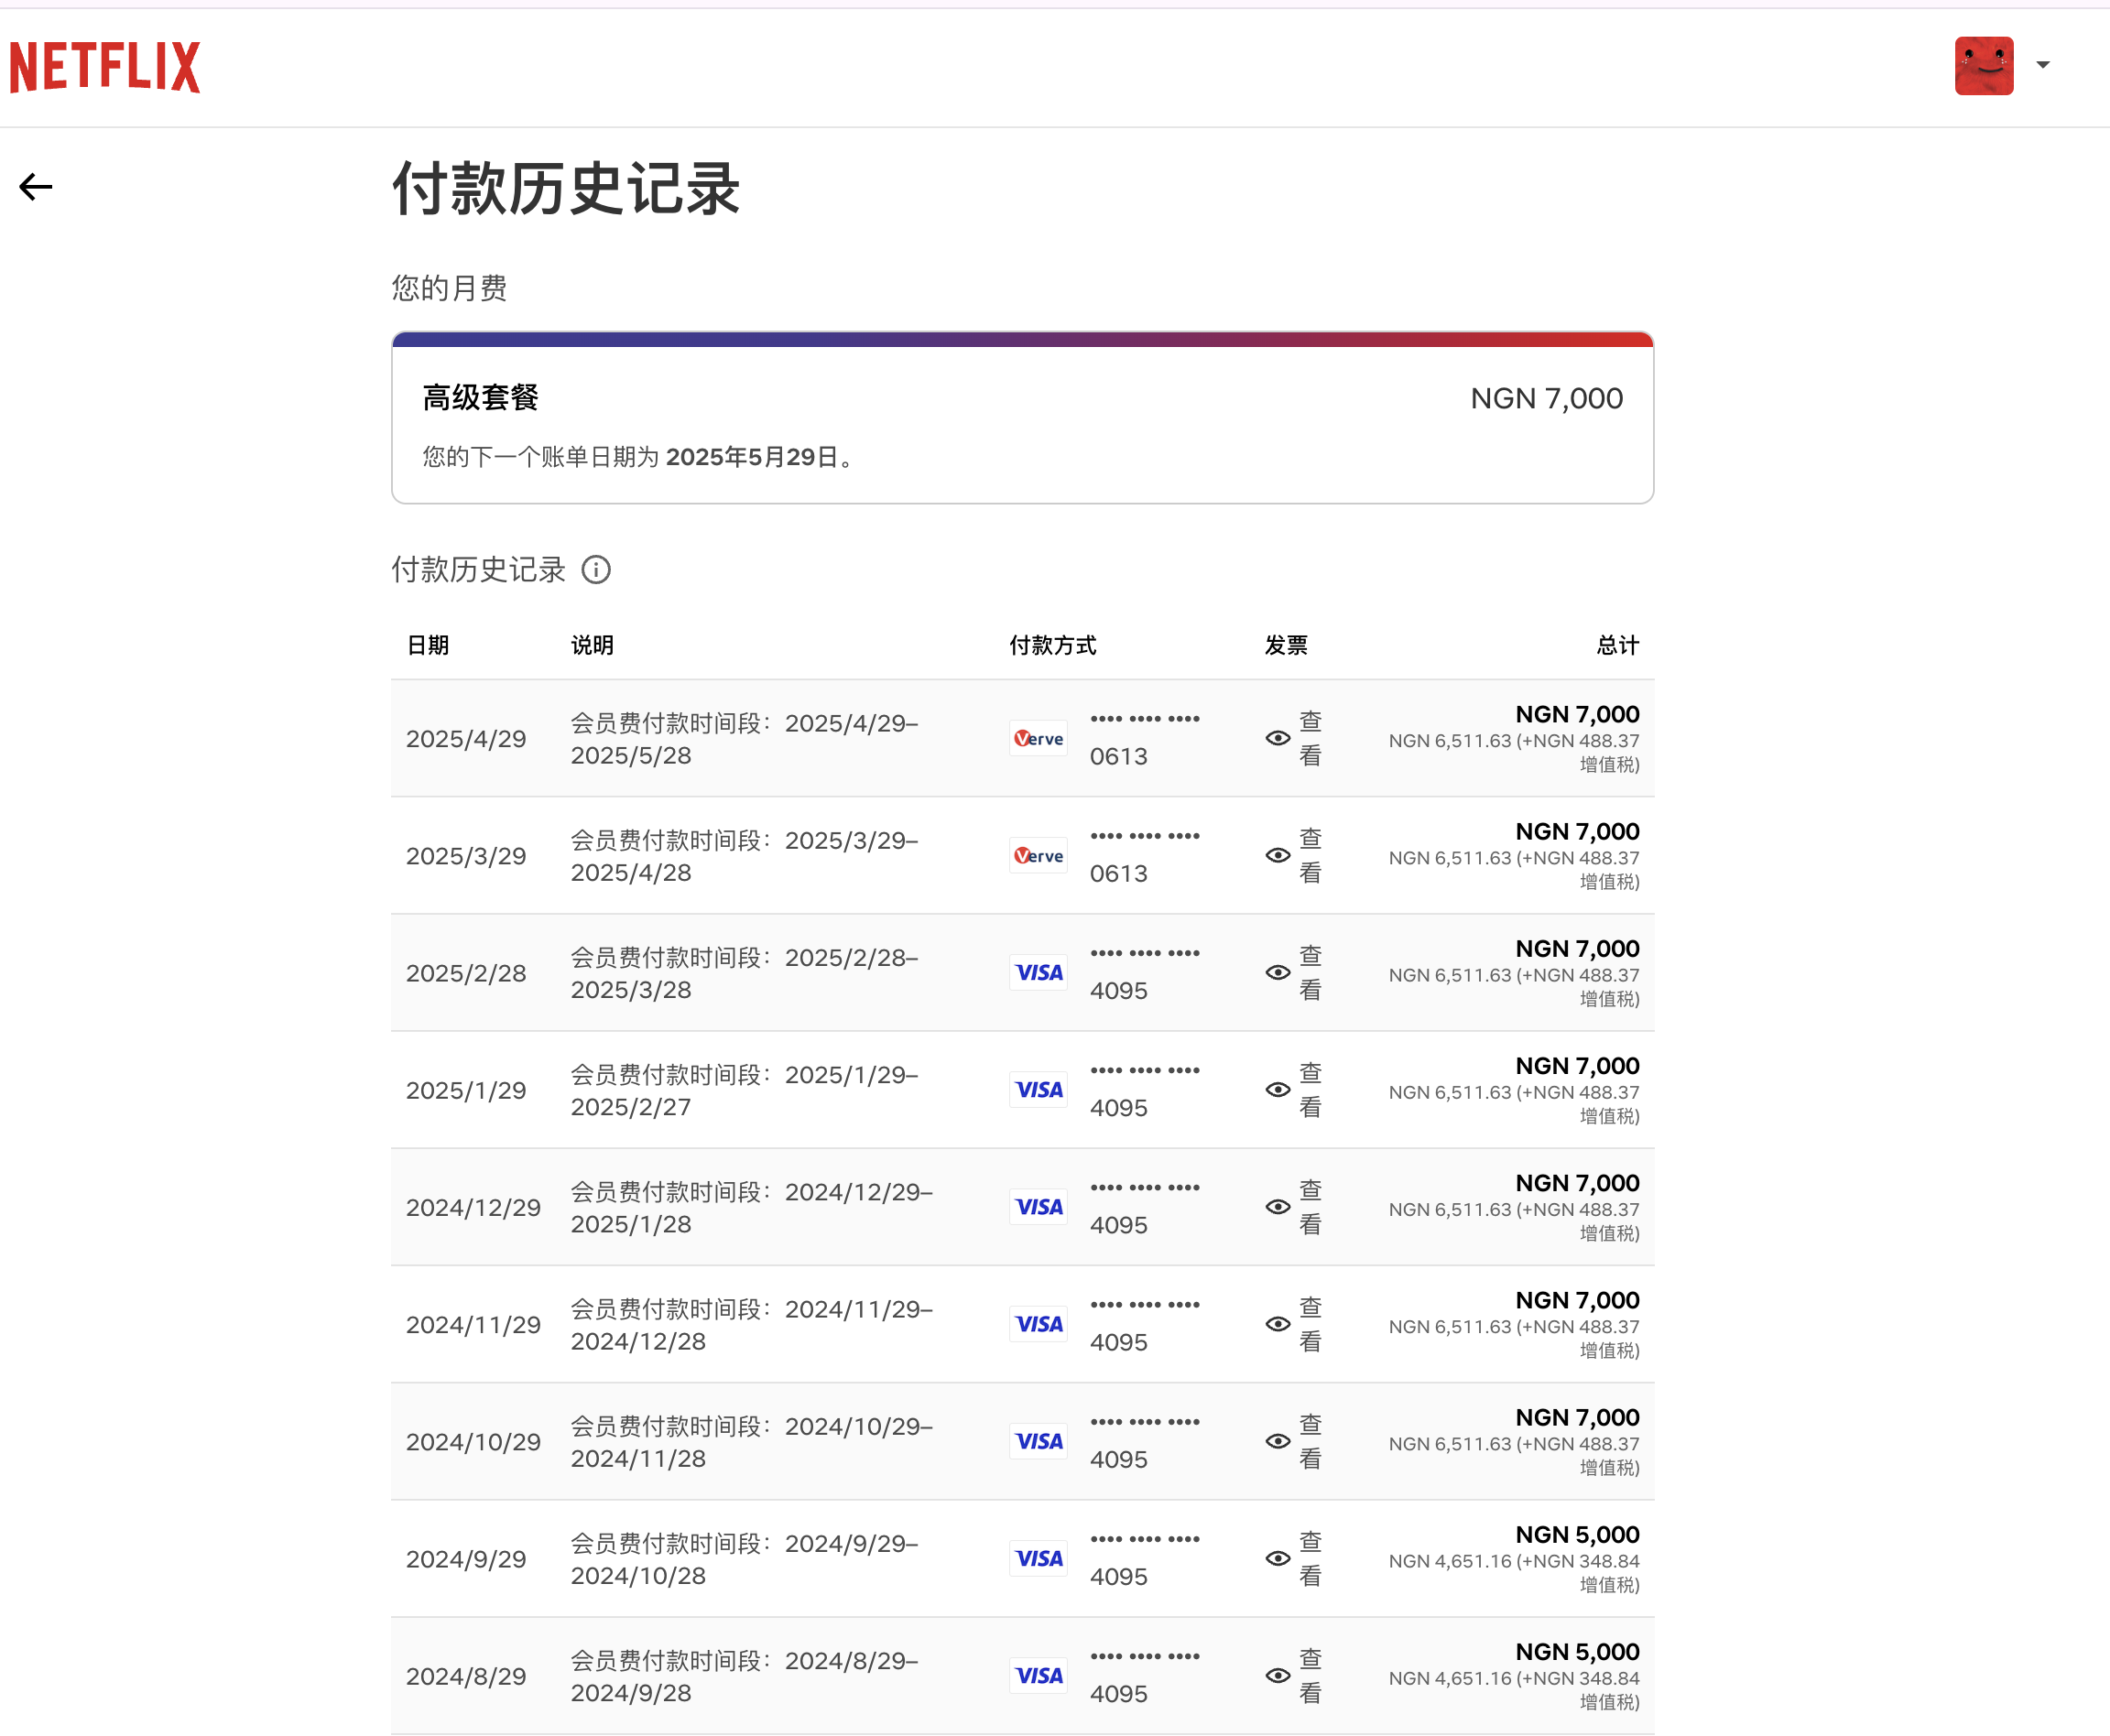The image size is (2110, 1736).
Task: Click the date cell 2025/4/29
Action: [x=466, y=739]
